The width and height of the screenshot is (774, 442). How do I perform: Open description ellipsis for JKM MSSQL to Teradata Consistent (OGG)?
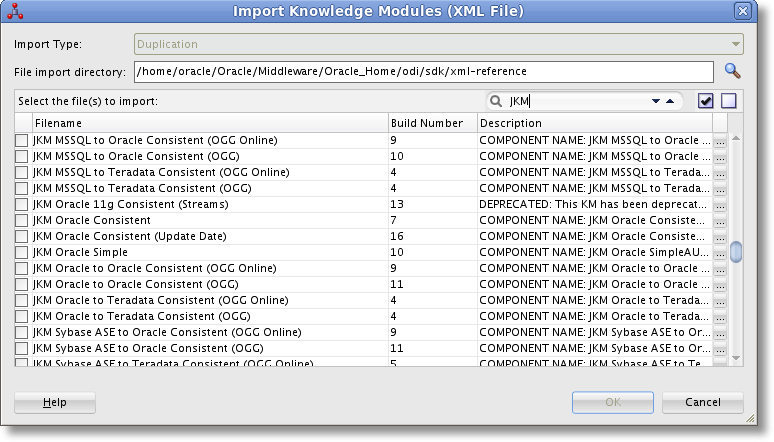[720, 189]
